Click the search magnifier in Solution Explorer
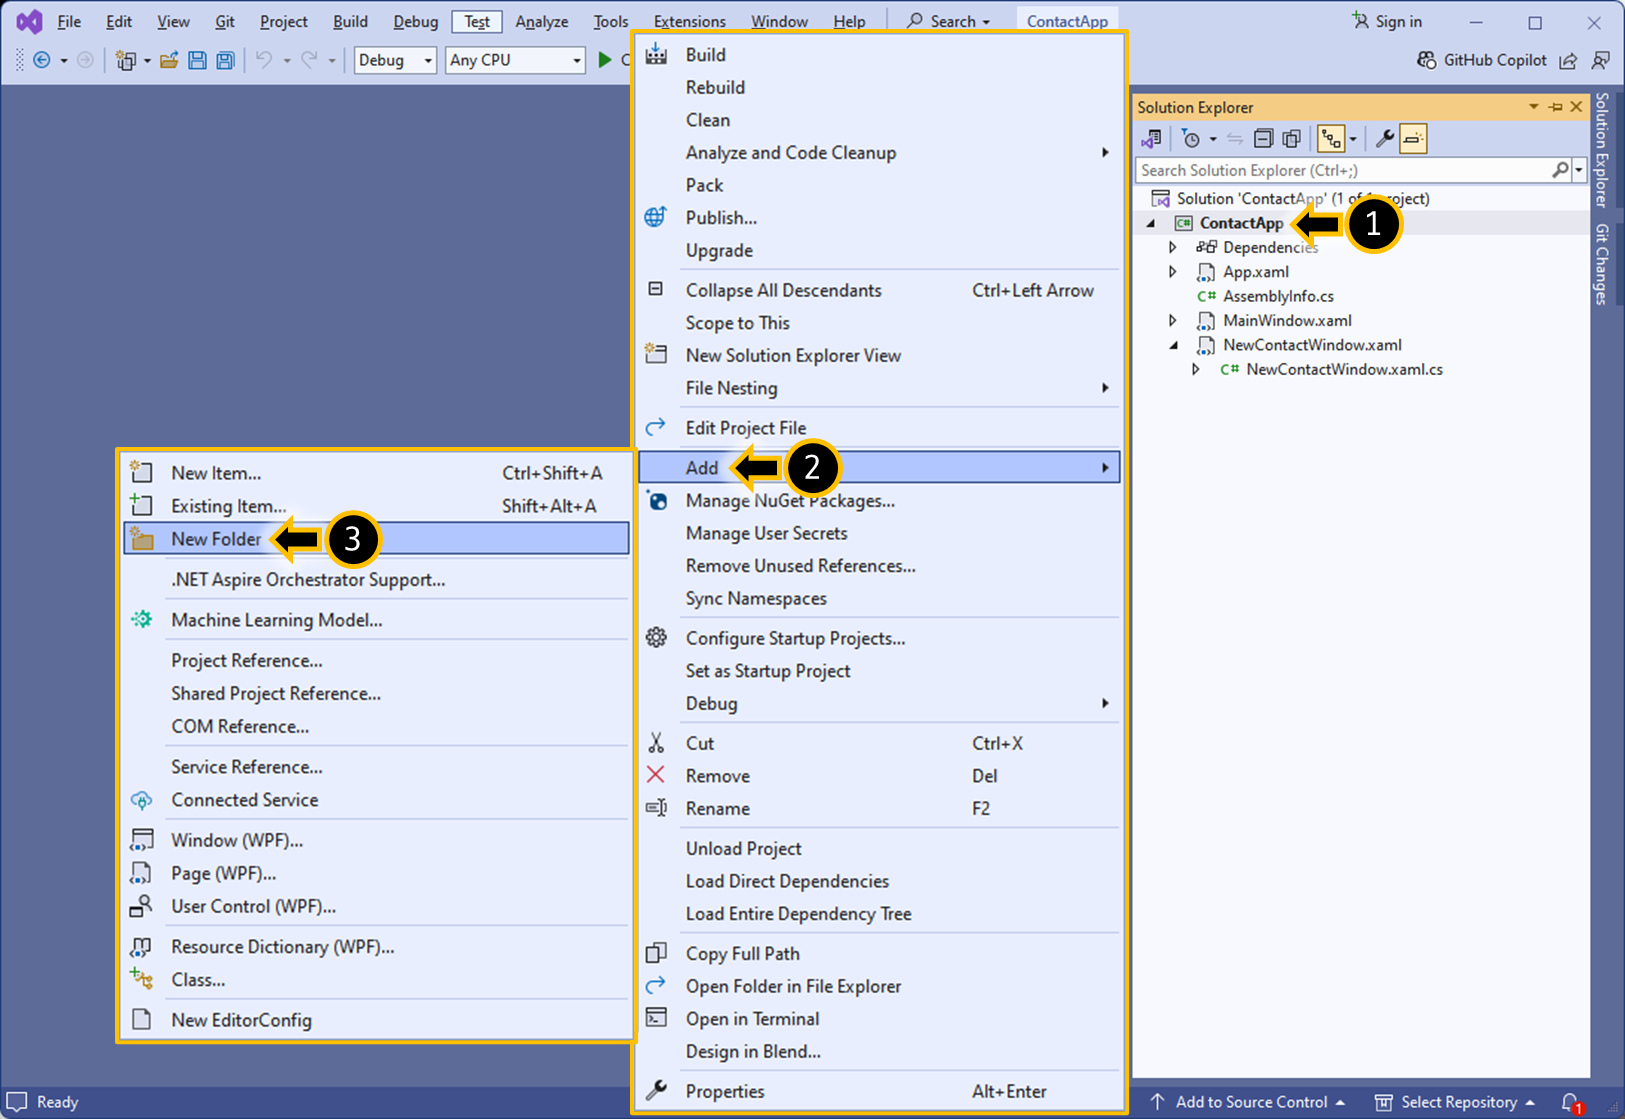Screen dimensions: 1625x1119 coord(1560,170)
